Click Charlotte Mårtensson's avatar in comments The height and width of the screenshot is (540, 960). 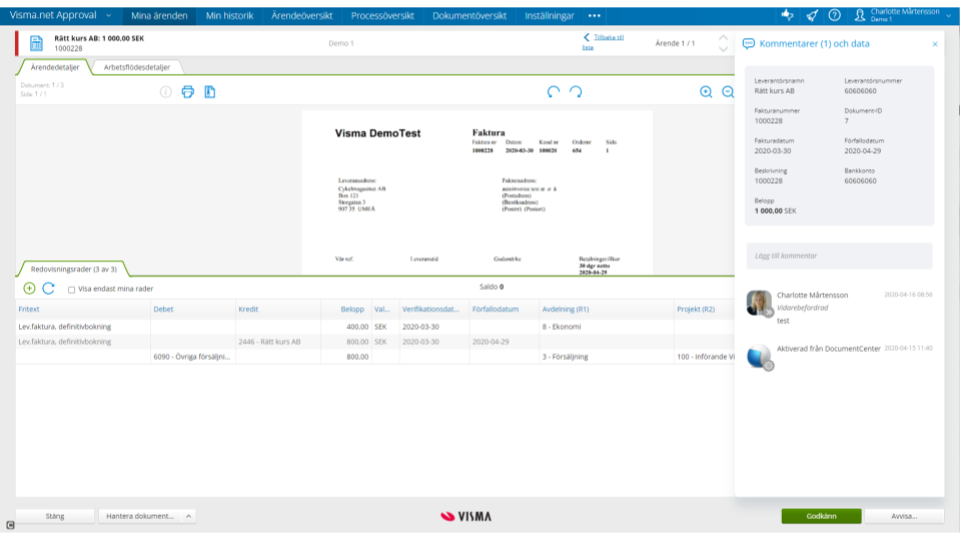pyautogui.click(x=759, y=303)
